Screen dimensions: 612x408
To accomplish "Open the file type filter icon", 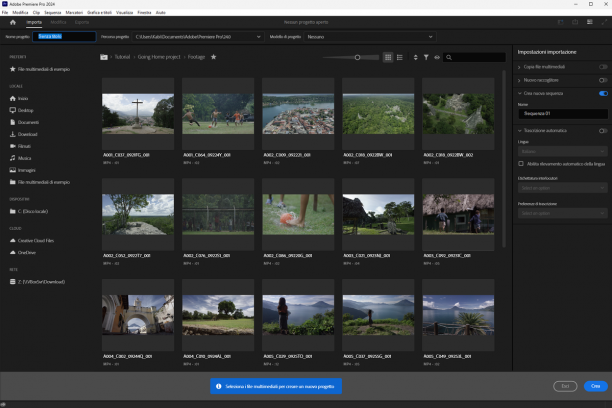I will point(426,57).
